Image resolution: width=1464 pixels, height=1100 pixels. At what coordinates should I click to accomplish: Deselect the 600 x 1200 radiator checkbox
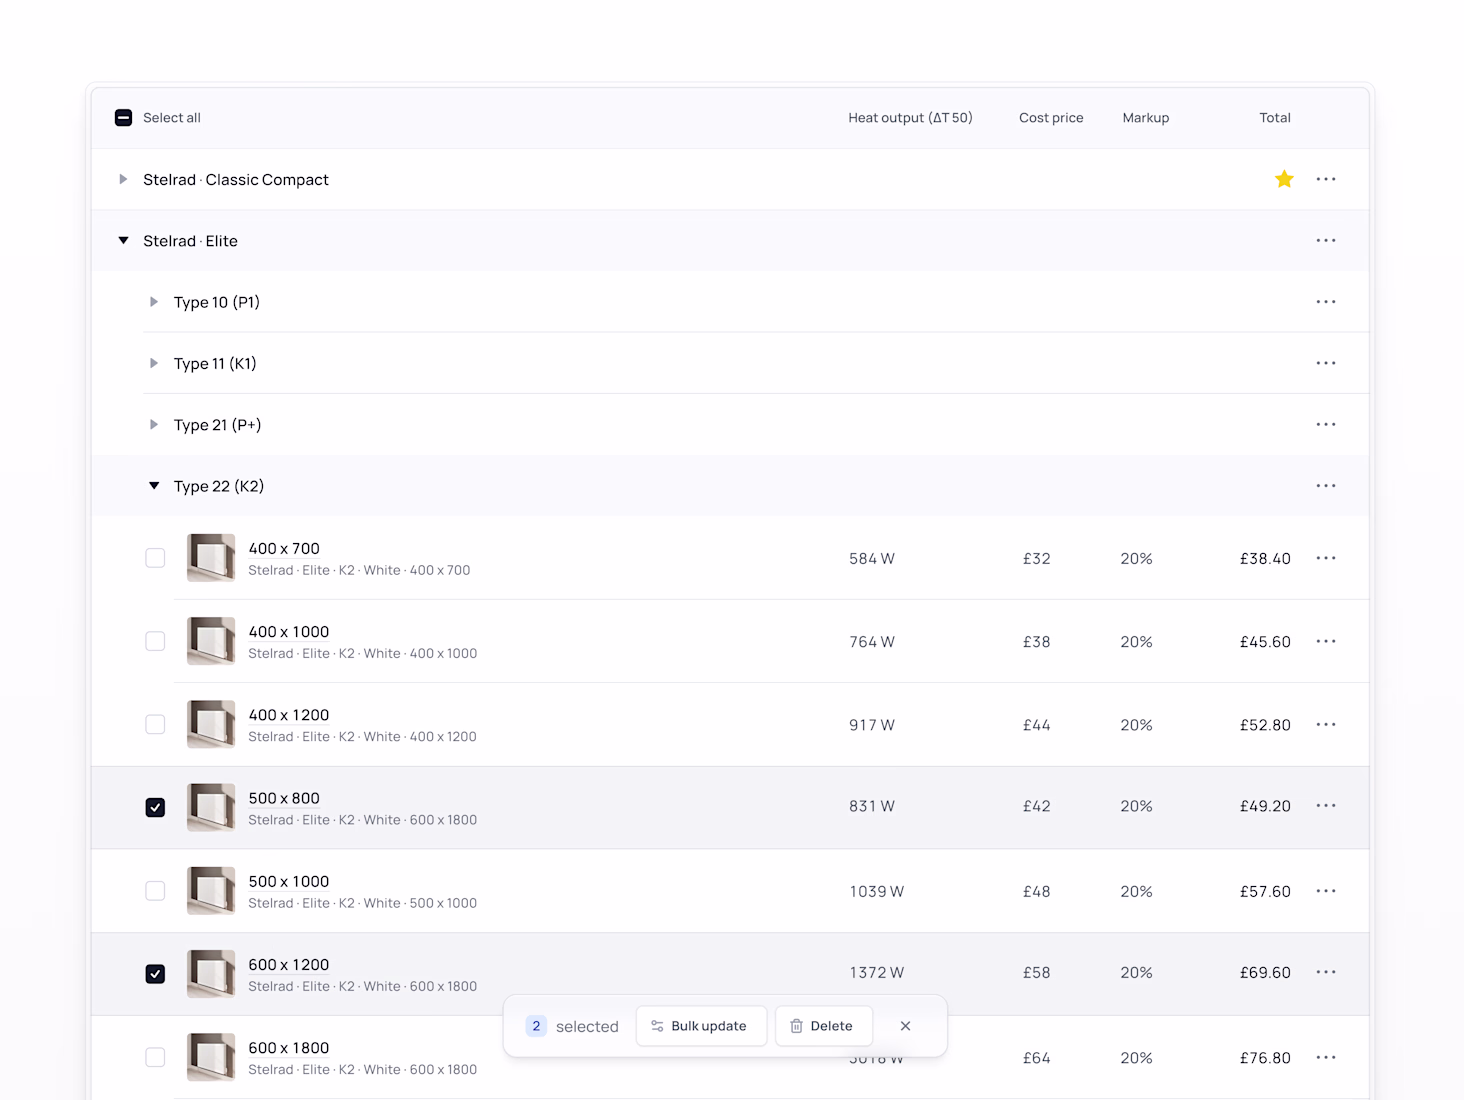click(x=155, y=974)
